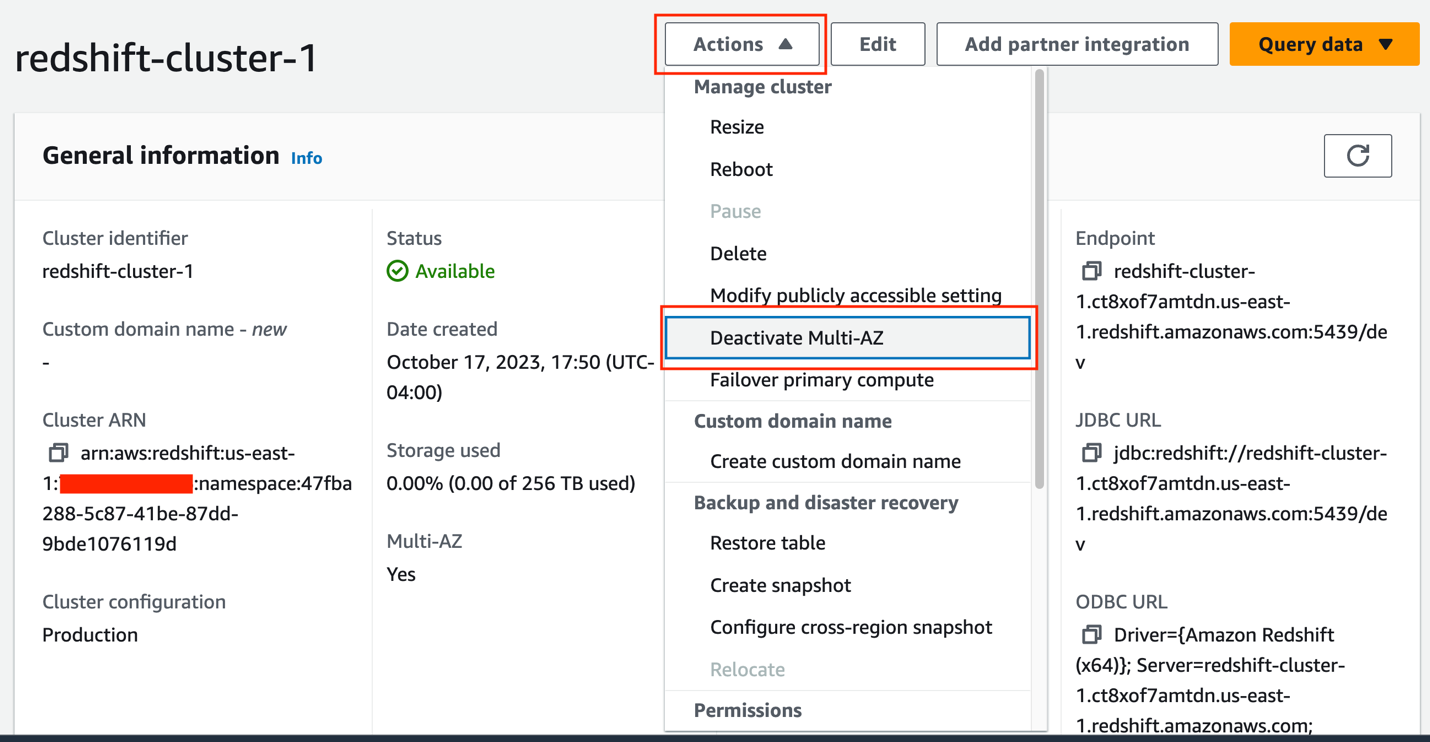Select Restore table option
Screen dimensions: 1430x742
tap(767, 543)
